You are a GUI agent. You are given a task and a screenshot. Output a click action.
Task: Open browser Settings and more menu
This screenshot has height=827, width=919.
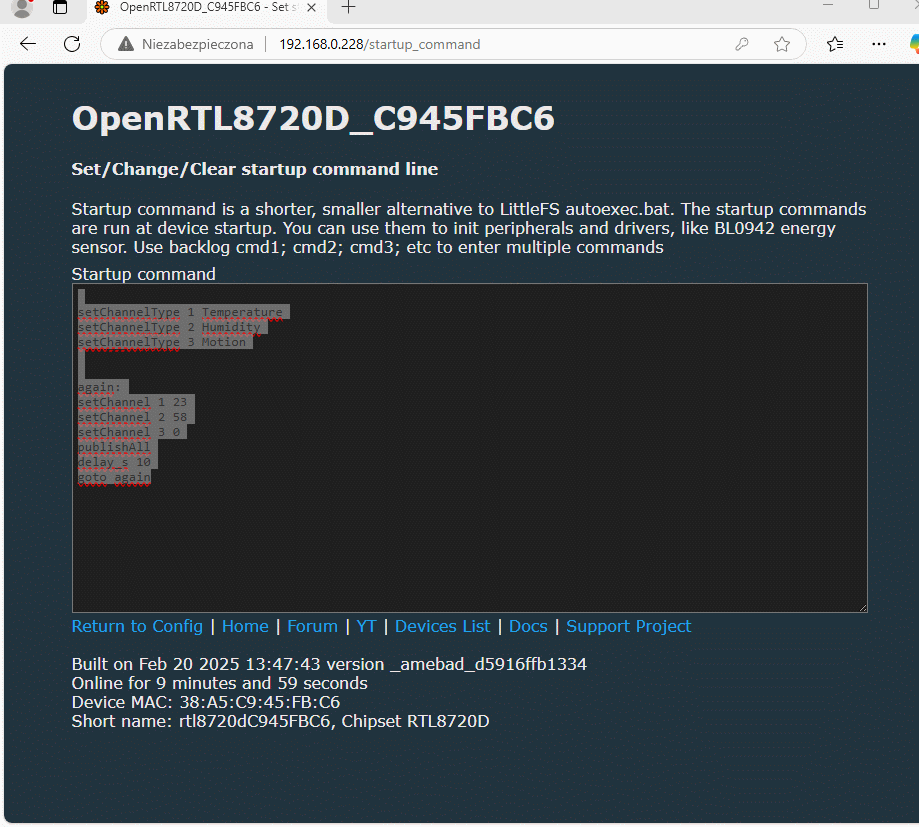(879, 44)
